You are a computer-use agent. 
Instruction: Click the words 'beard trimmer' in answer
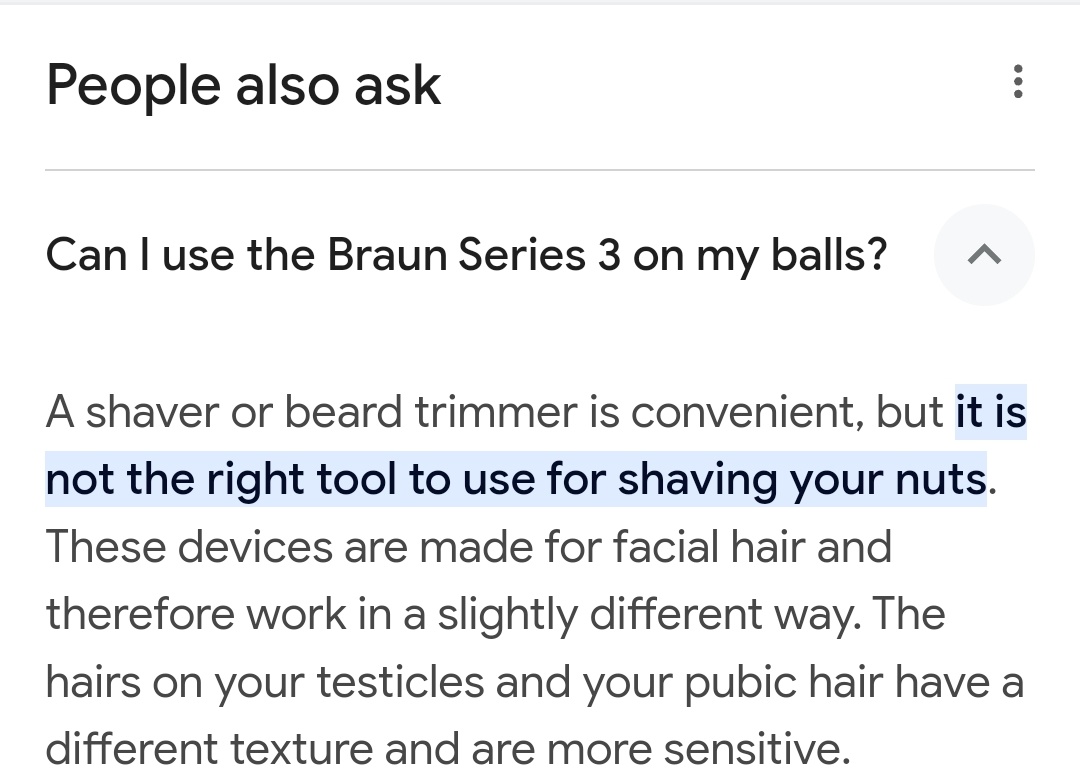pyautogui.click(x=430, y=412)
